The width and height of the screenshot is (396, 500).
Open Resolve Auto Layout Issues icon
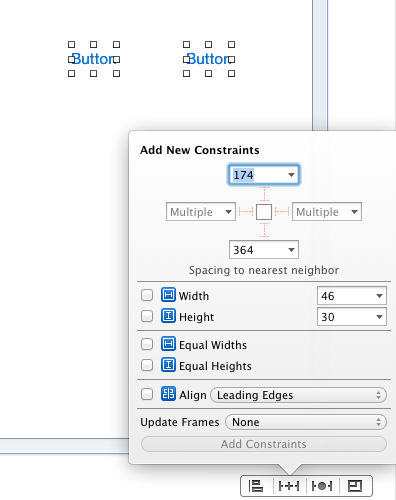[322, 486]
